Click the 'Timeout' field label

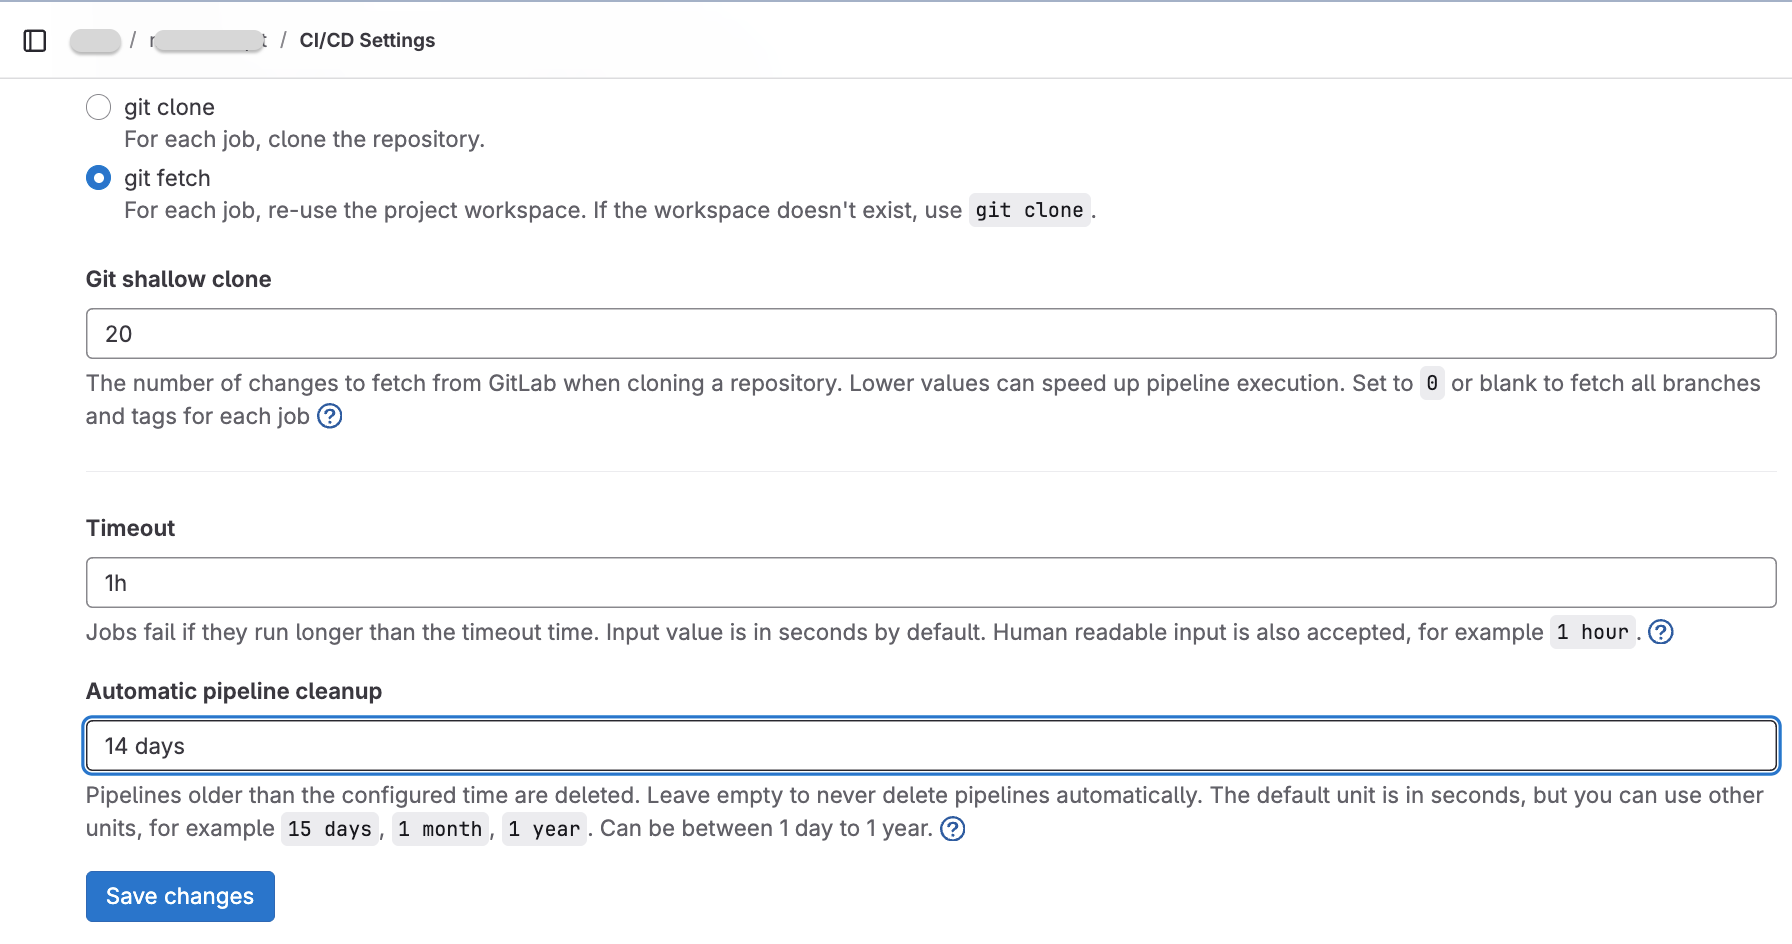(130, 529)
